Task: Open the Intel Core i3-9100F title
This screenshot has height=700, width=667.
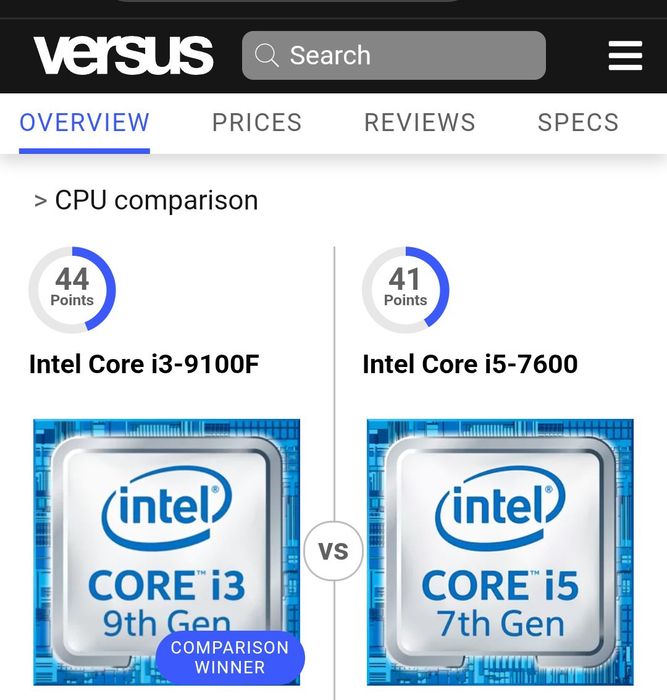Action: click(x=144, y=364)
